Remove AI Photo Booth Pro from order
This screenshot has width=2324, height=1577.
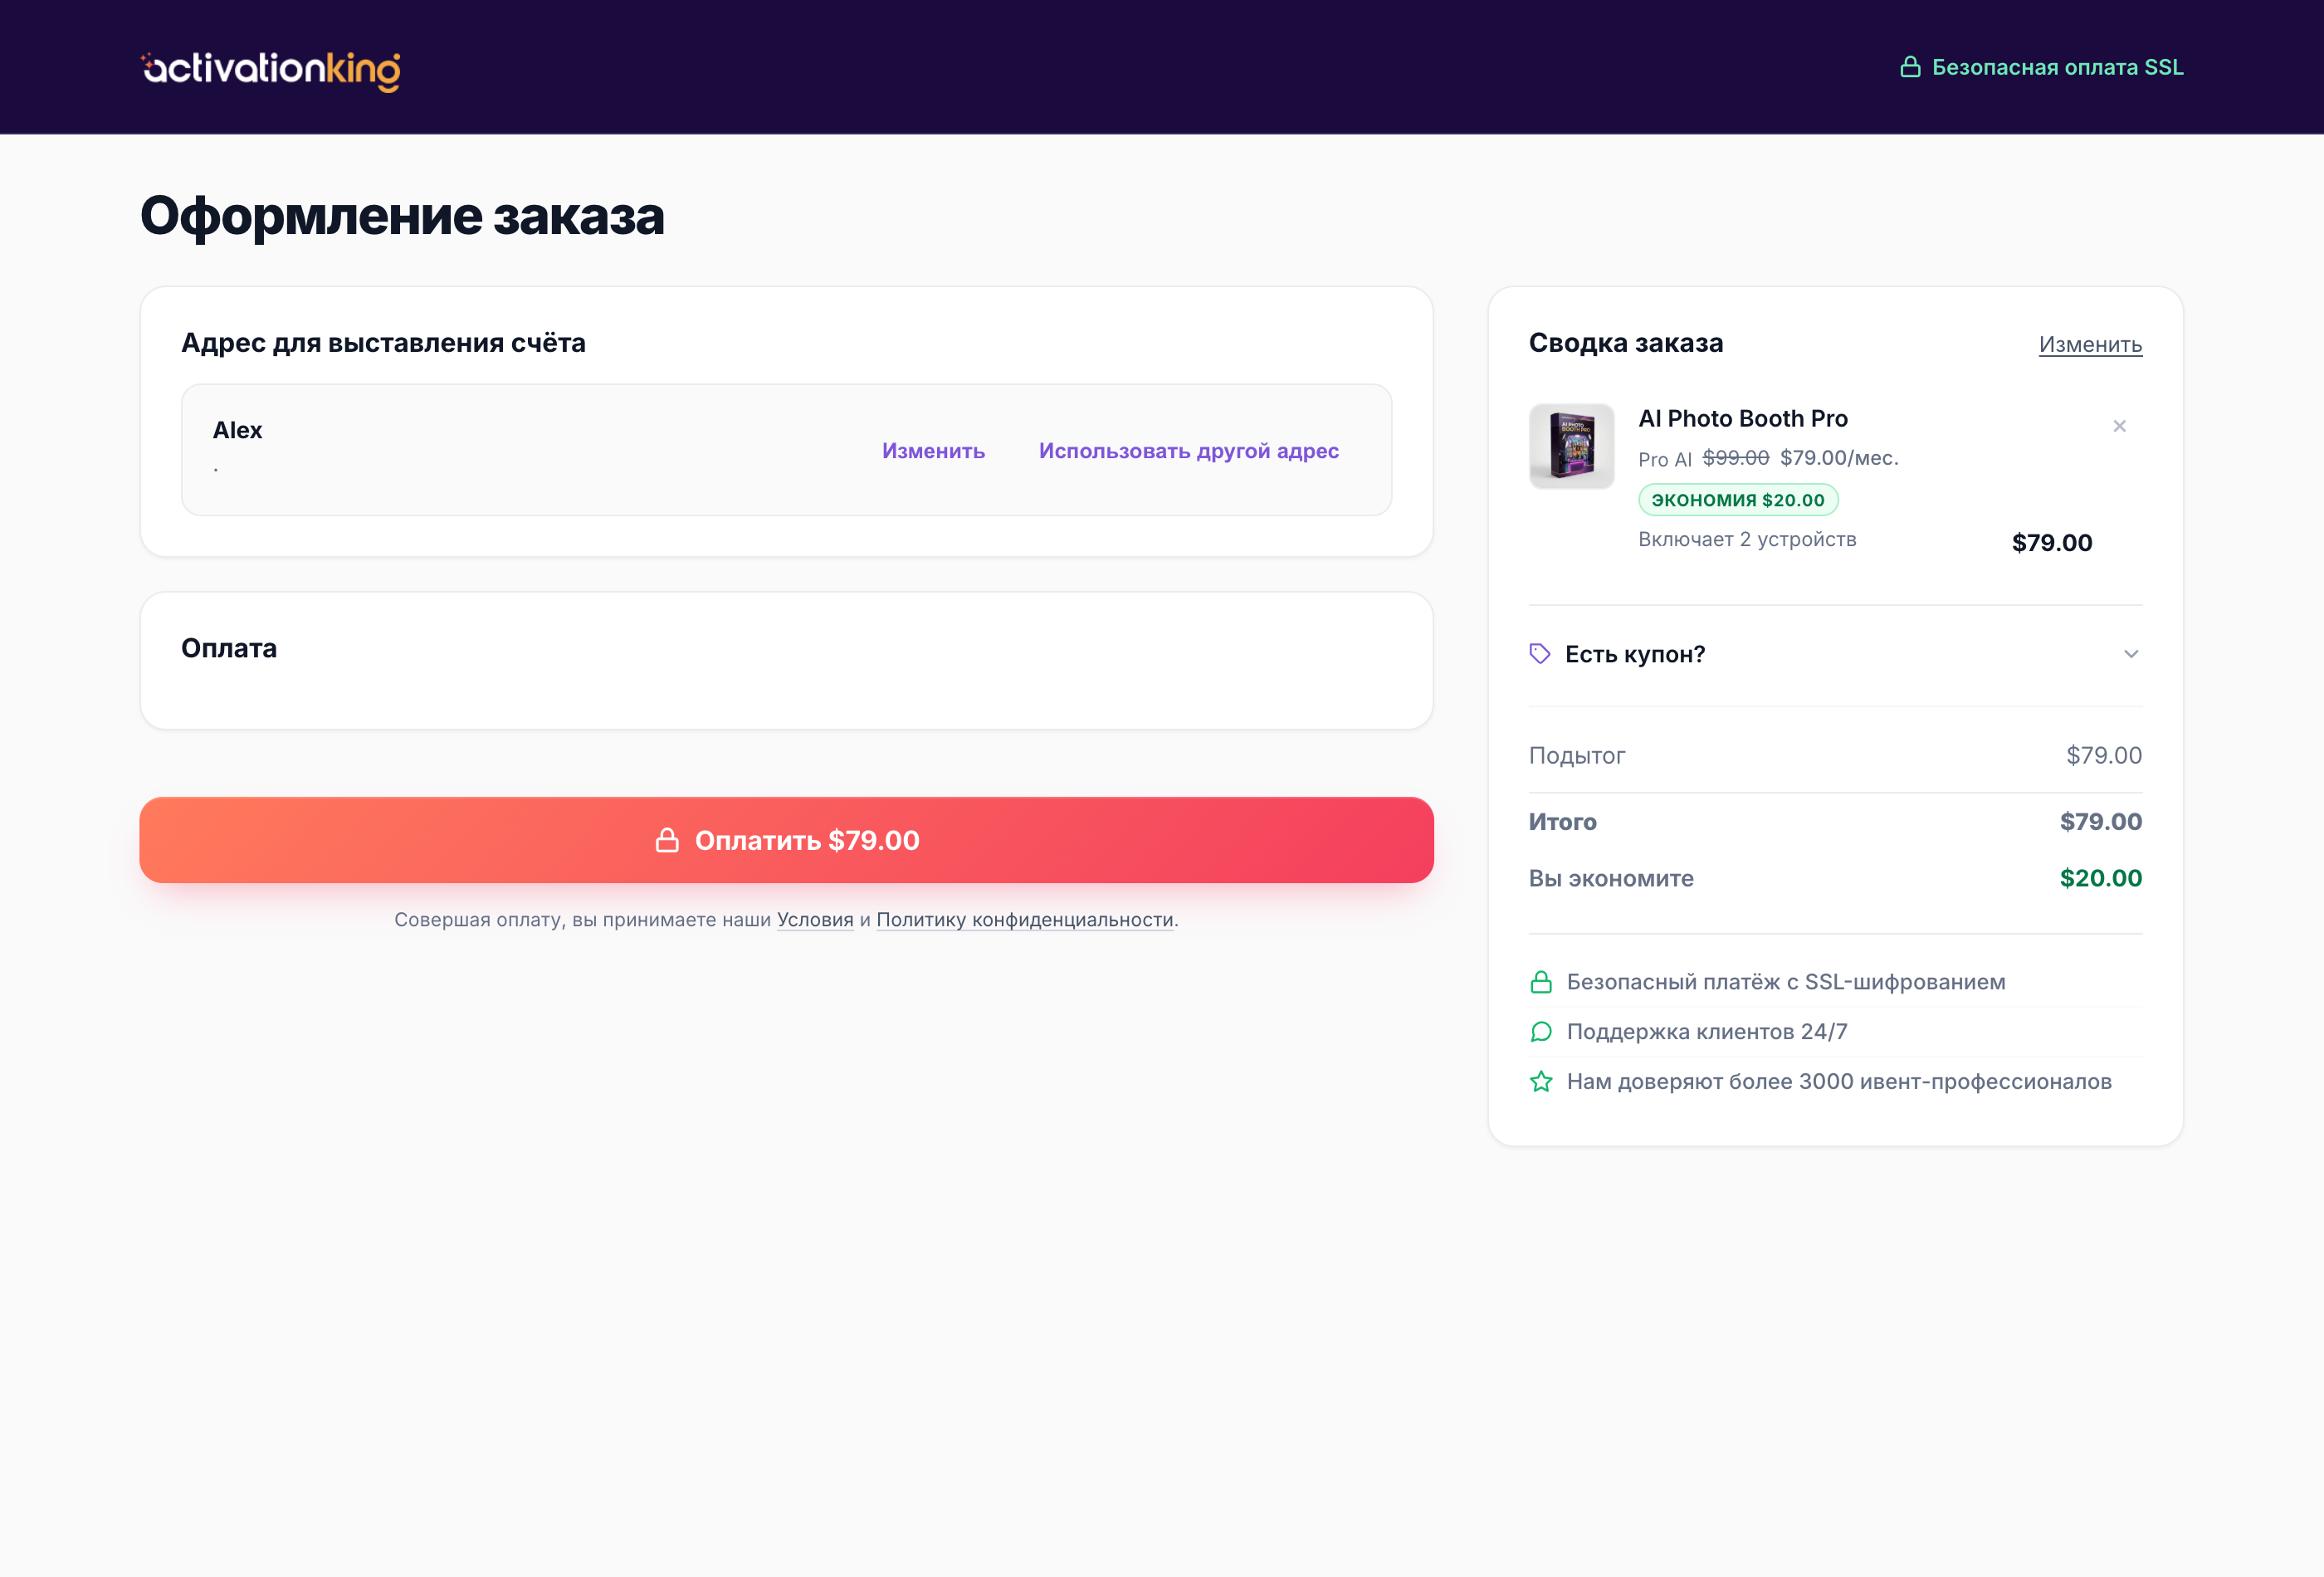click(2119, 426)
